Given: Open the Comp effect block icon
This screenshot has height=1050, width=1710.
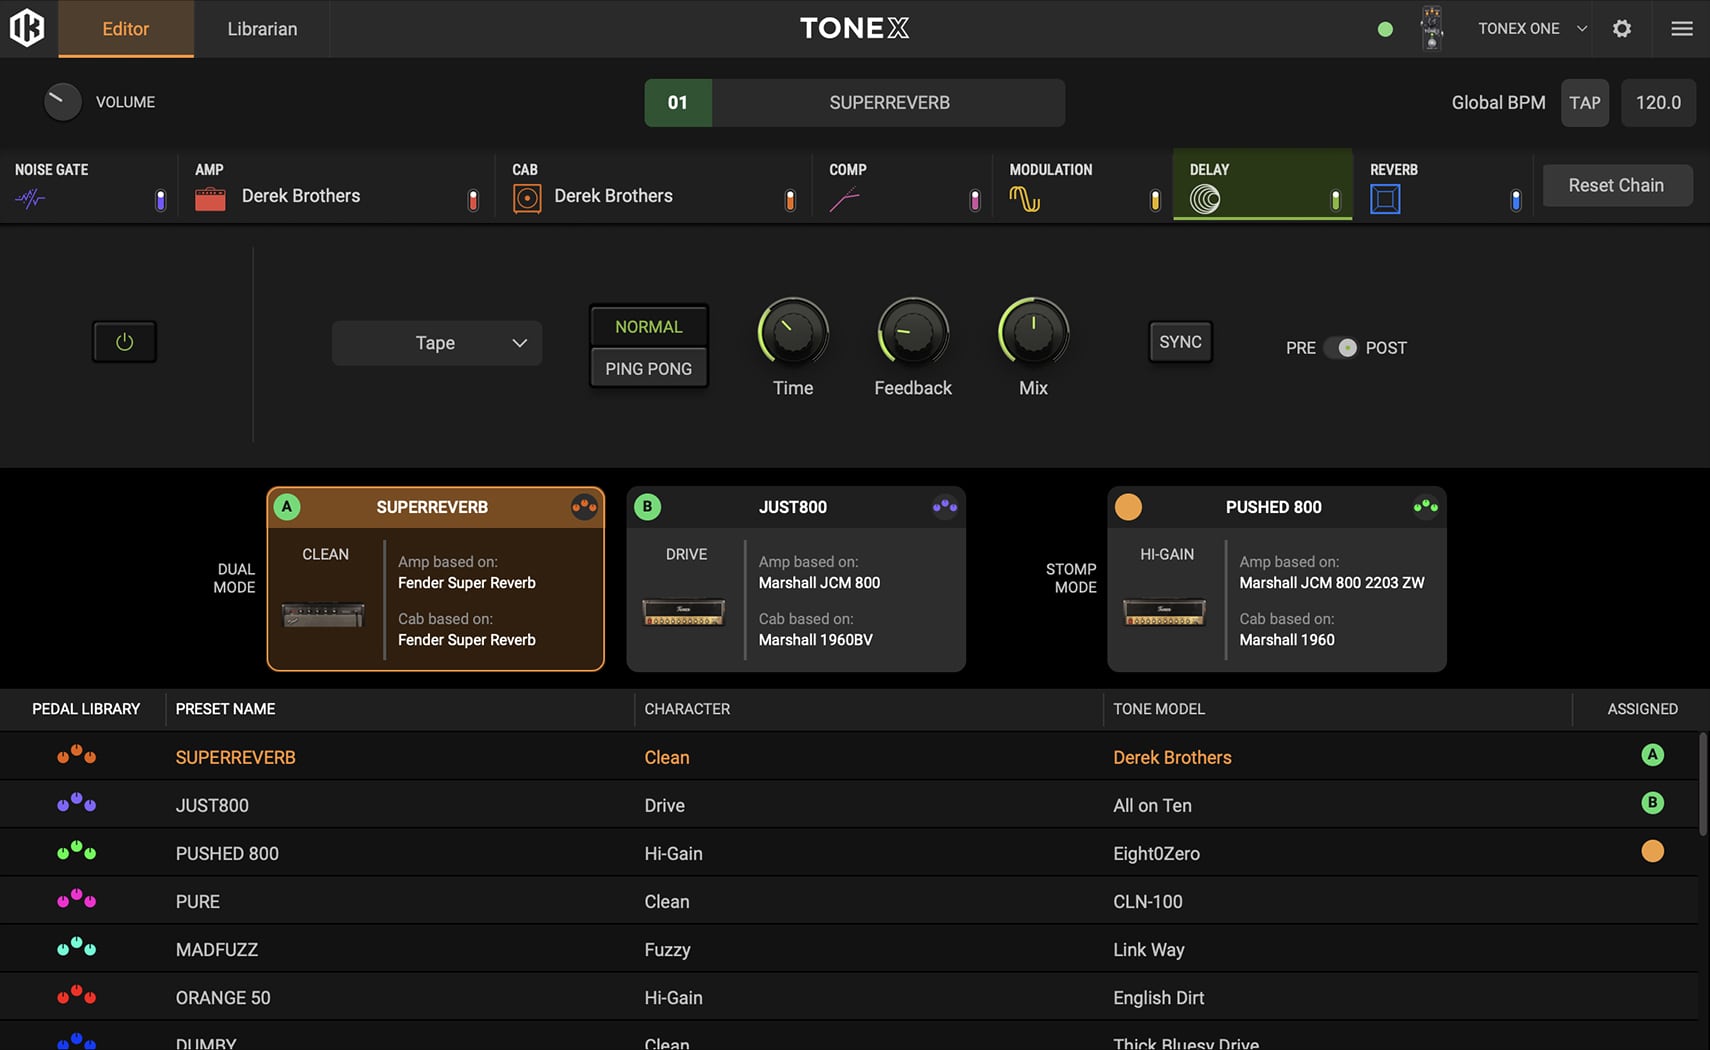Looking at the screenshot, I should tap(844, 200).
